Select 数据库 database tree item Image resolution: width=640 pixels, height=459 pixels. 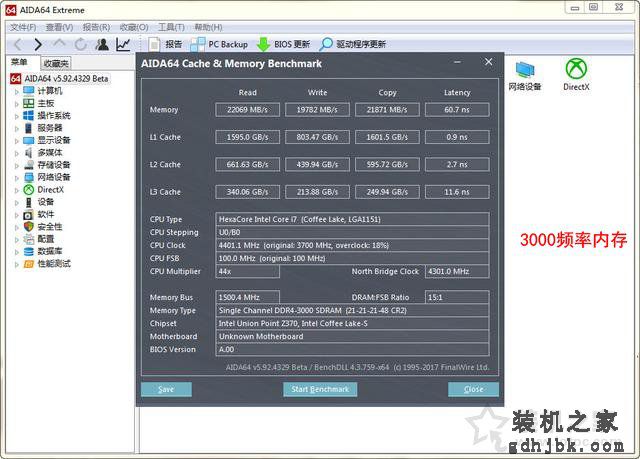point(43,251)
